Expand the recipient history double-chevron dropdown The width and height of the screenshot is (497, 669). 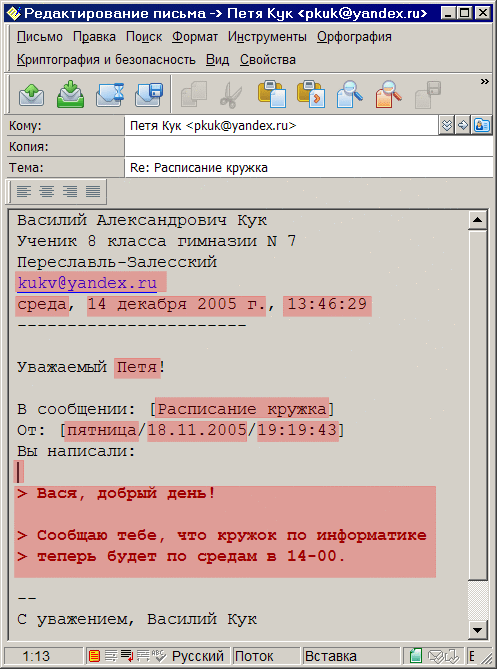[446, 126]
